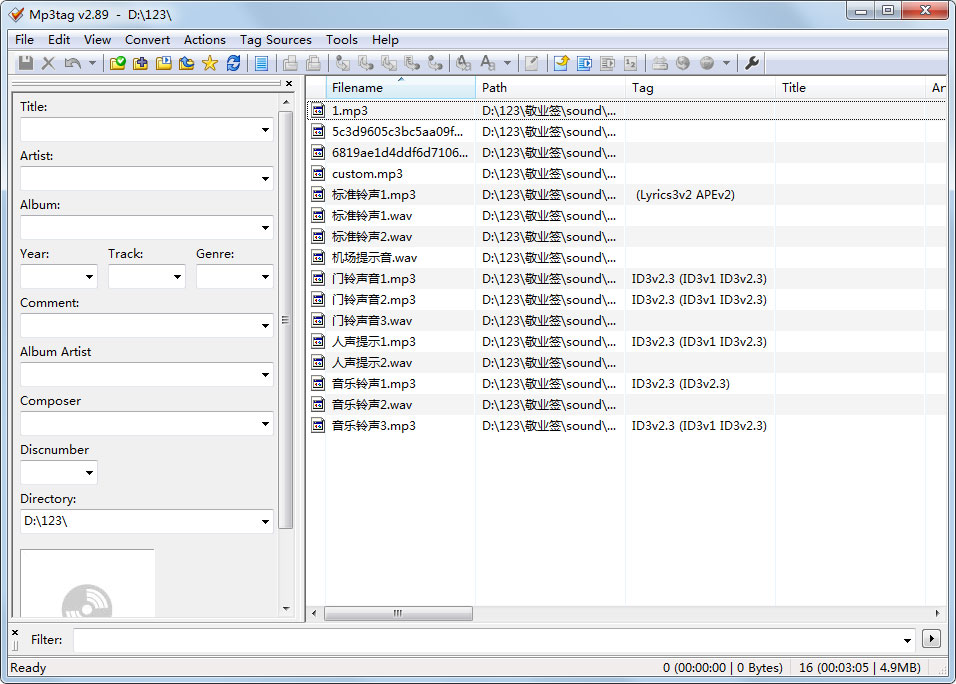Click the playlist from selected files icon
Image resolution: width=956 pixels, height=684 pixels.
tap(607, 63)
